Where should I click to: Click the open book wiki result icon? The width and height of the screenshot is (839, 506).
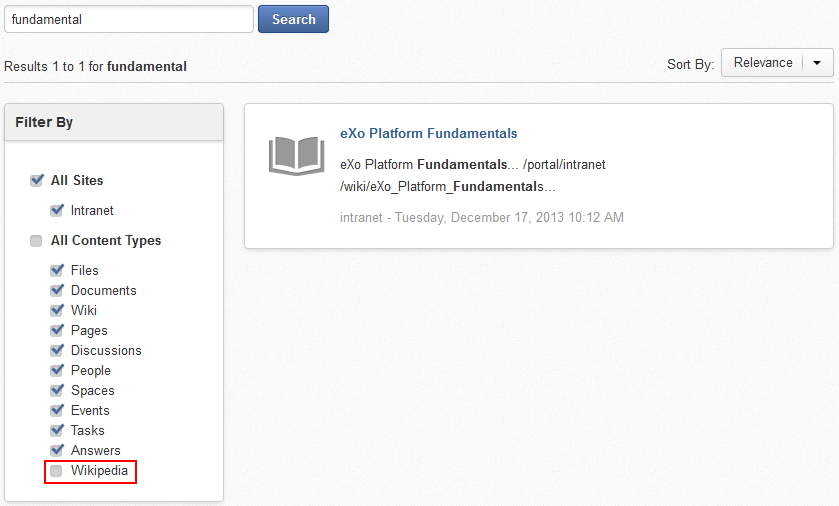296,156
